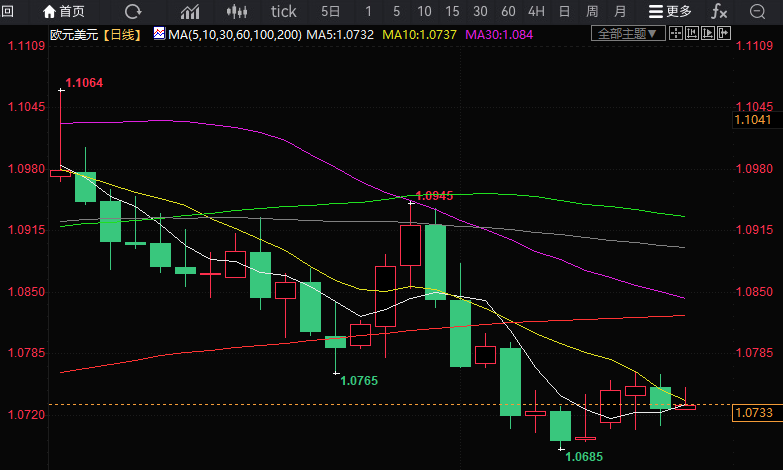Image resolution: width=783 pixels, height=470 pixels.
Task: Select the 60-minute timeframe
Action: click(x=508, y=11)
